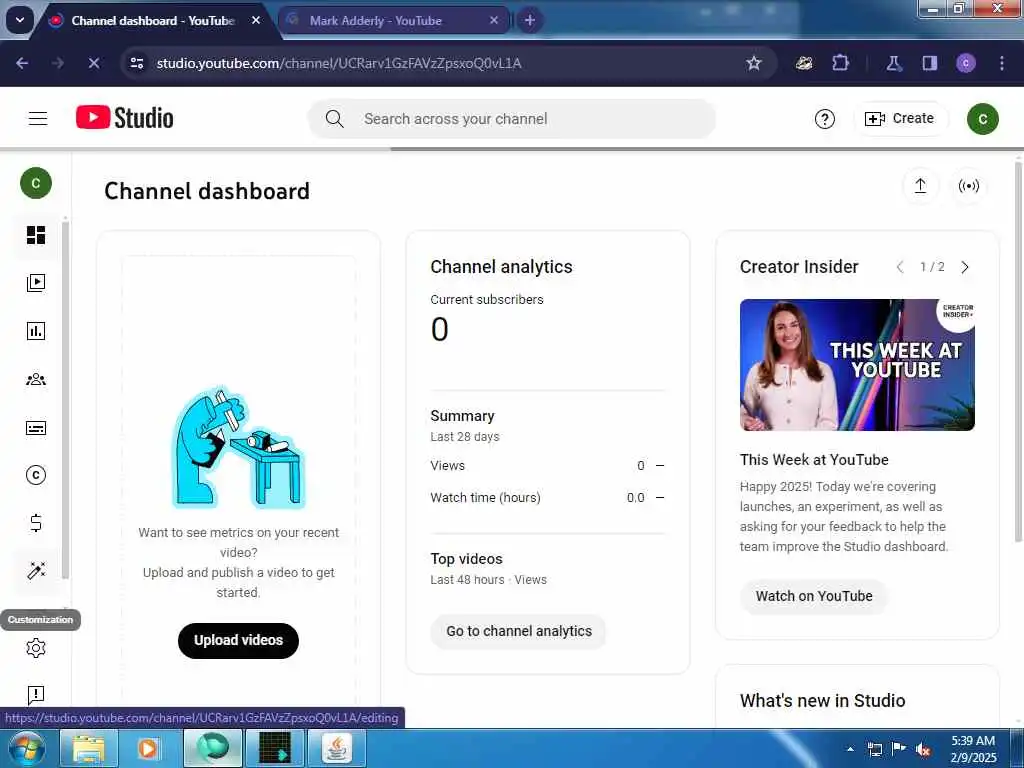Image resolution: width=1024 pixels, height=768 pixels.
Task: Open the extension icon beside the star
Action: pyautogui.click(x=804, y=63)
